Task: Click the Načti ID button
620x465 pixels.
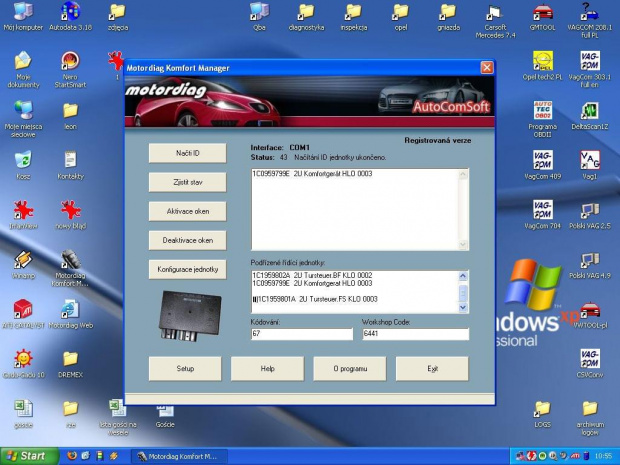Action: (x=187, y=153)
